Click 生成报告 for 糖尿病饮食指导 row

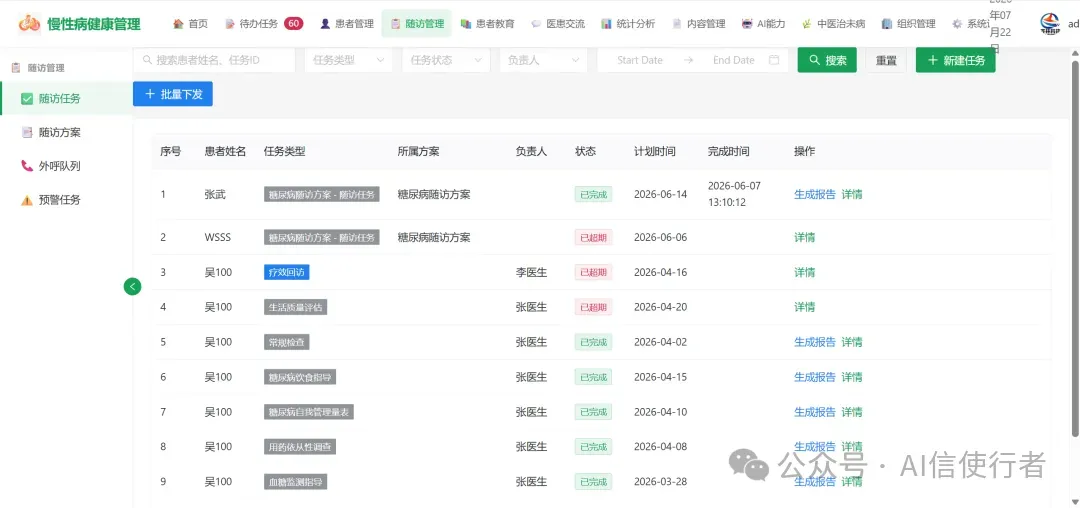[x=815, y=377]
